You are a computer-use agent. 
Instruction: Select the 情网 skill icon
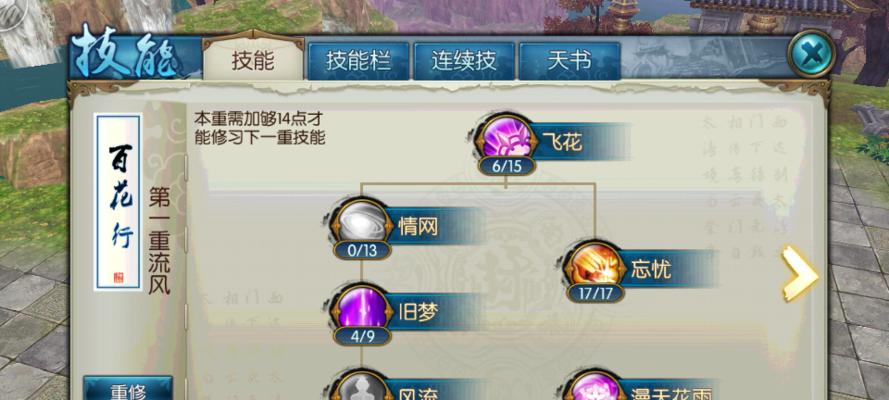(x=362, y=224)
